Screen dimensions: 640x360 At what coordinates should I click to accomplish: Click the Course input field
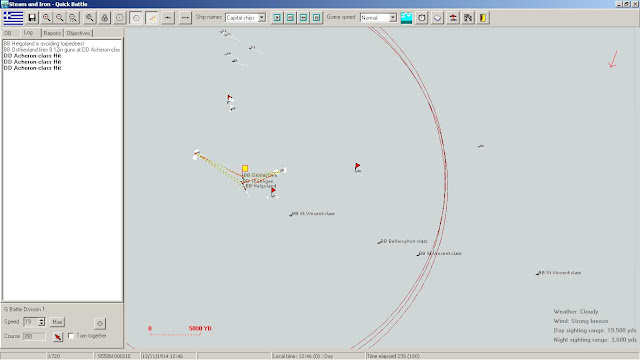[34, 336]
